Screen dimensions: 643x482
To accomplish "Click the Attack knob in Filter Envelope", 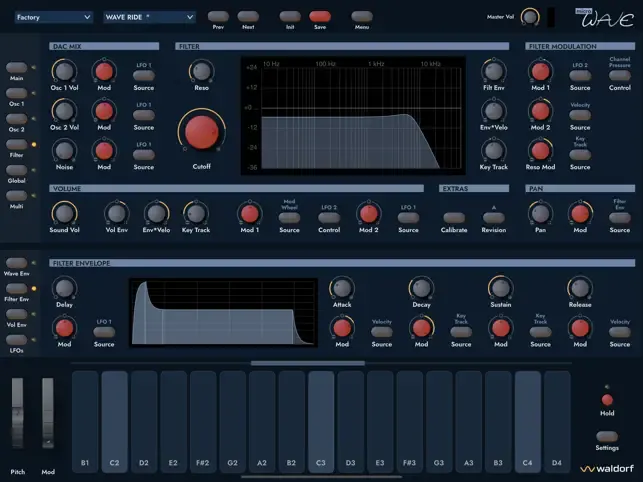I will 342,288.
